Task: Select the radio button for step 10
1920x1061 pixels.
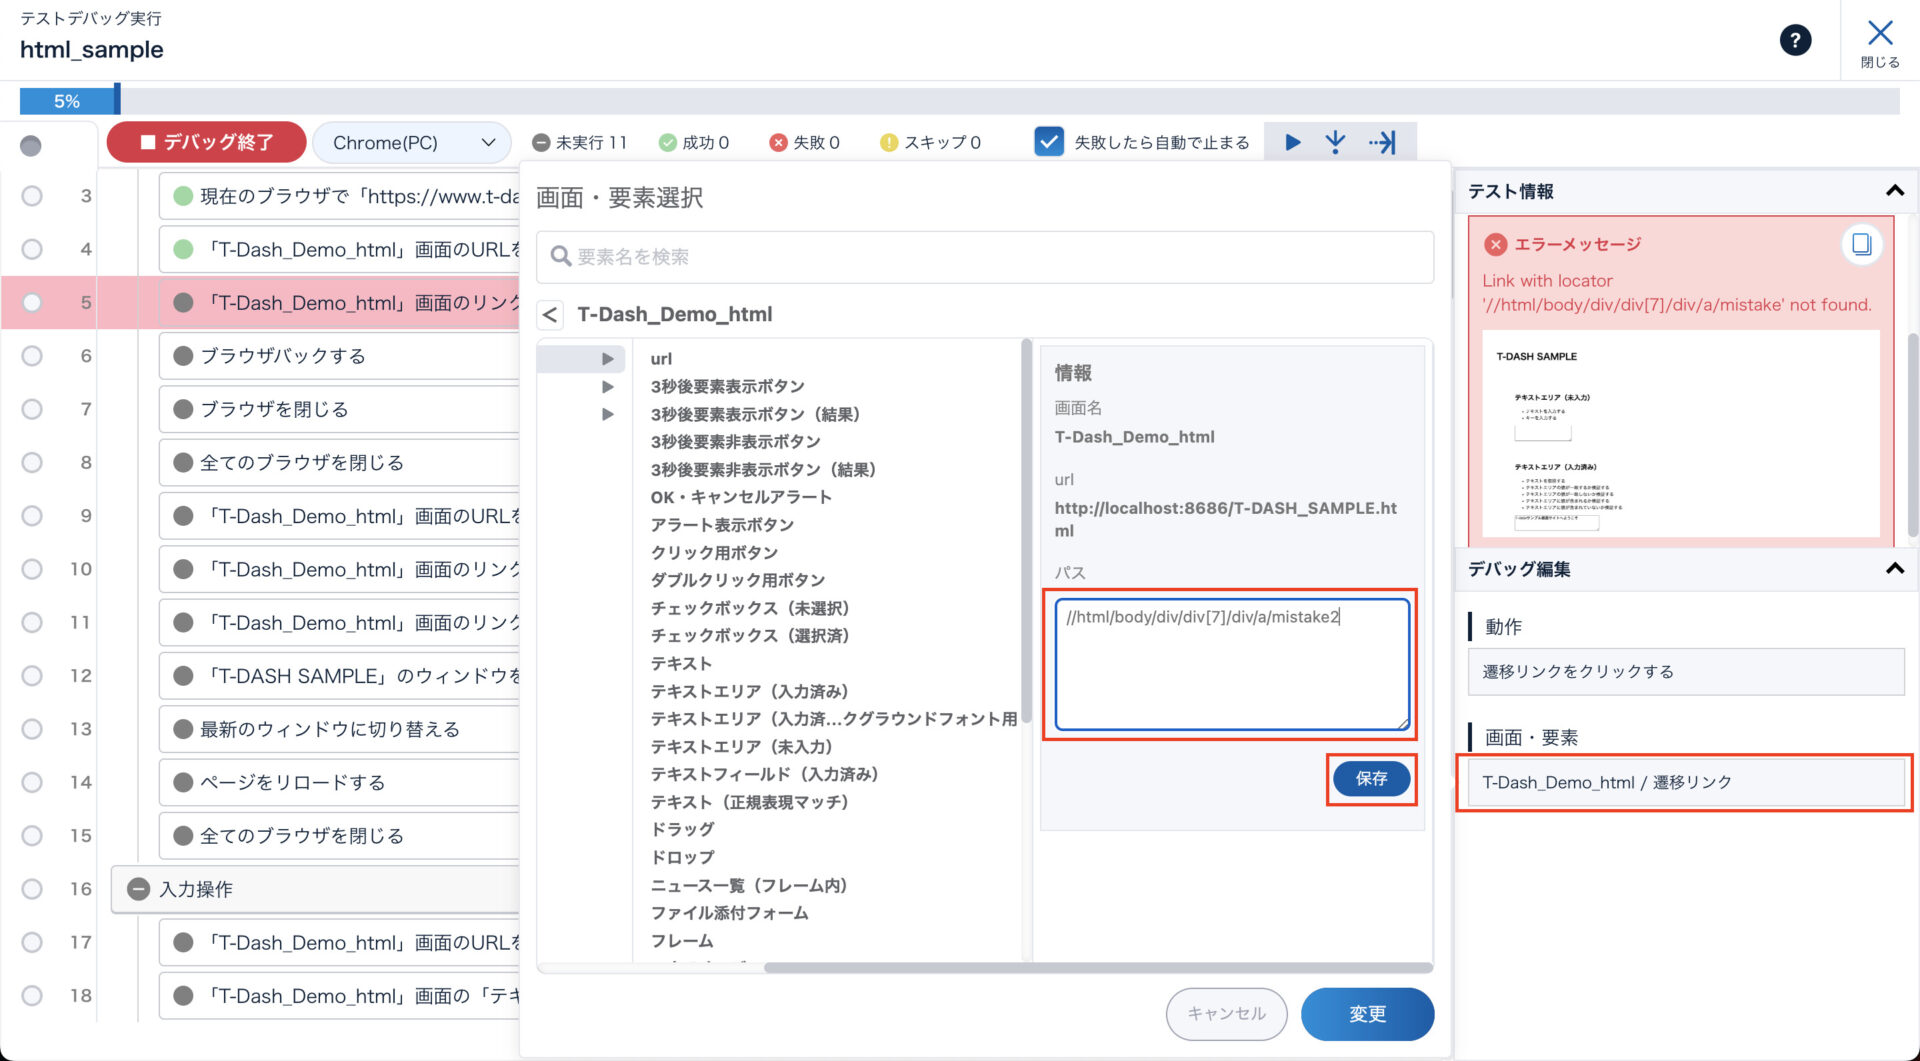Action: click(x=32, y=569)
